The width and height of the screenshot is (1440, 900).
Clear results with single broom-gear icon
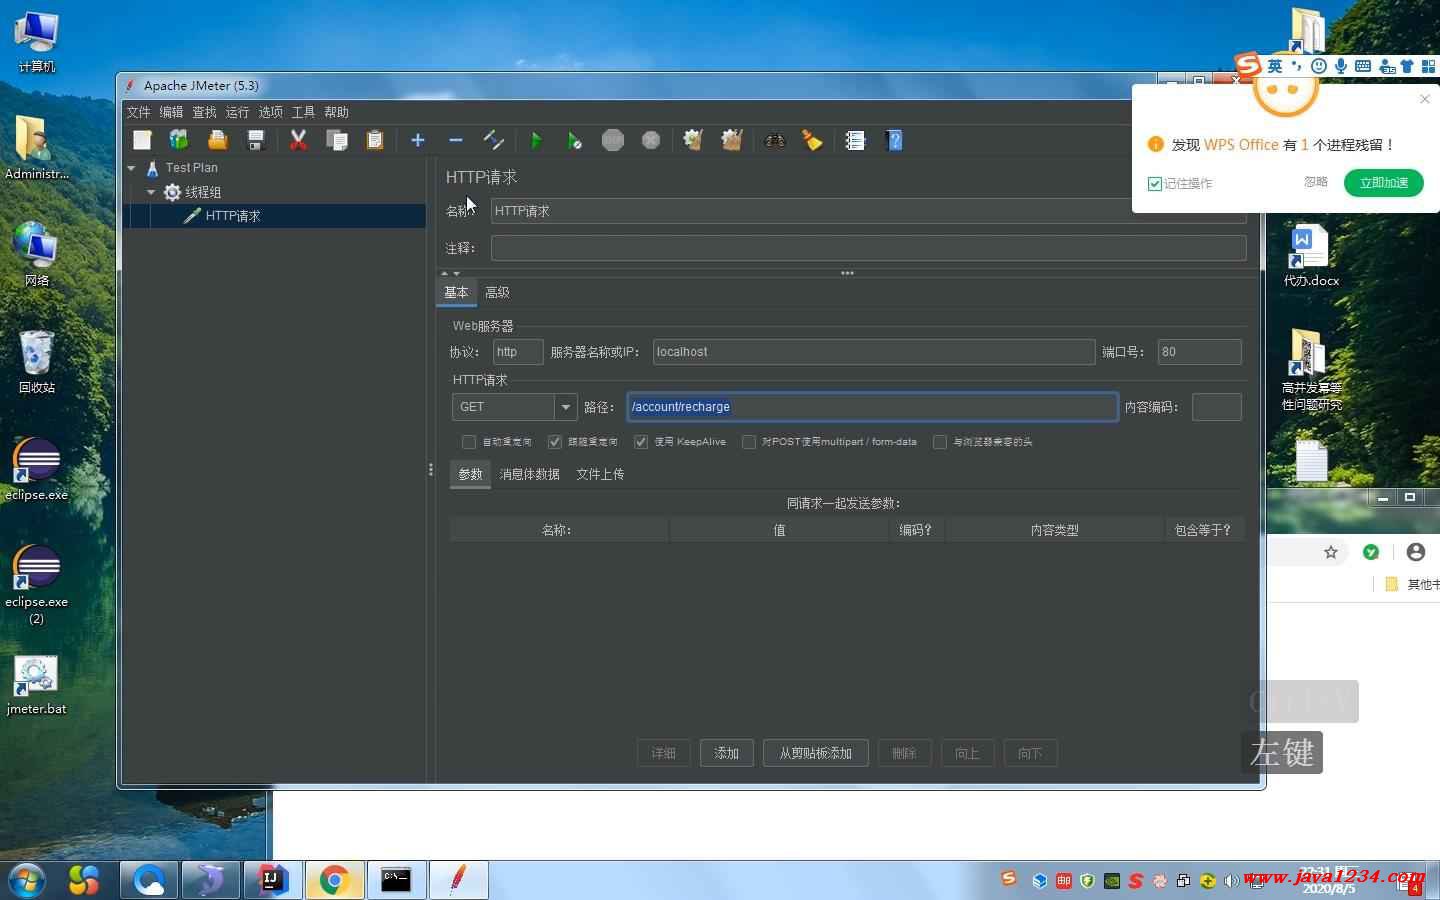693,141
